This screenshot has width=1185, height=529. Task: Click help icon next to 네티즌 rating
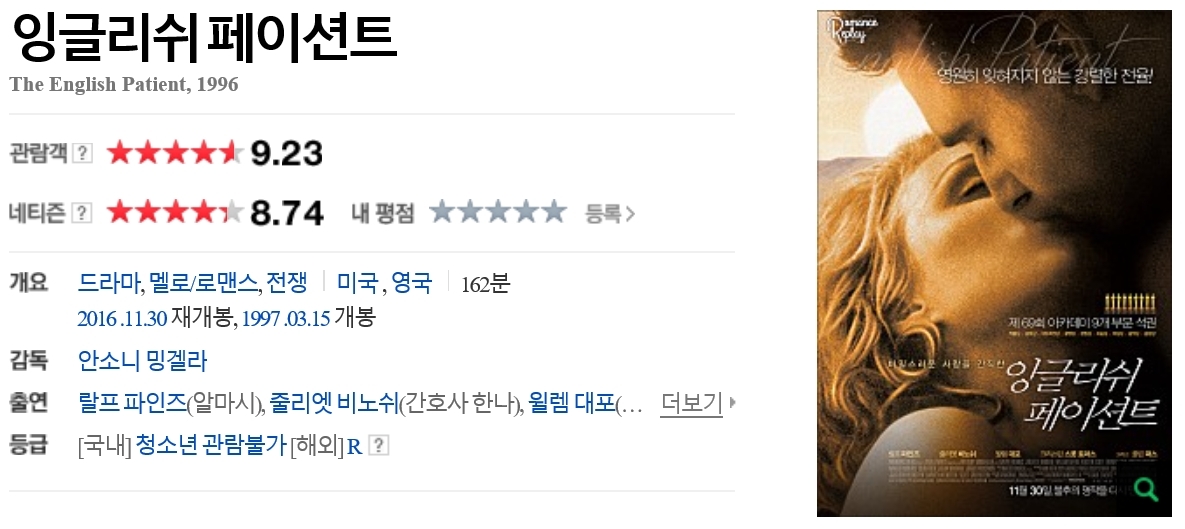[x=82, y=213]
